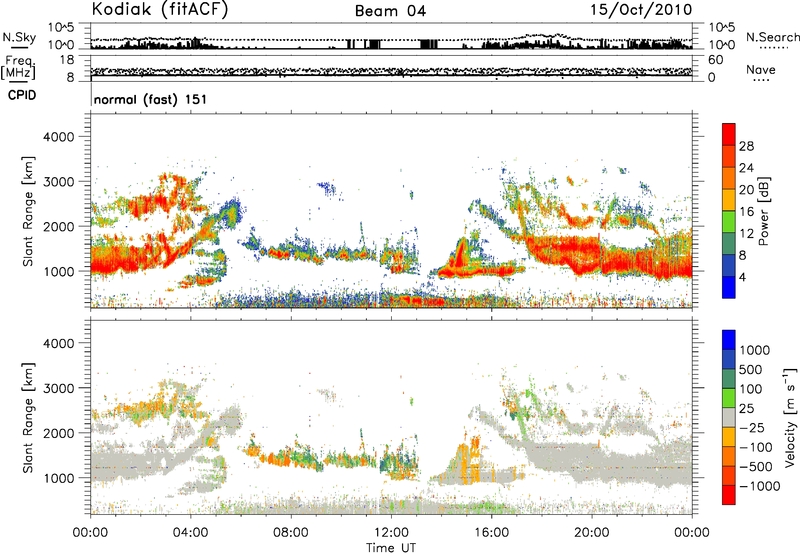Click the 'Nave' legend label
This screenshot has height=554, width=800.
click(x=761, y=69)
